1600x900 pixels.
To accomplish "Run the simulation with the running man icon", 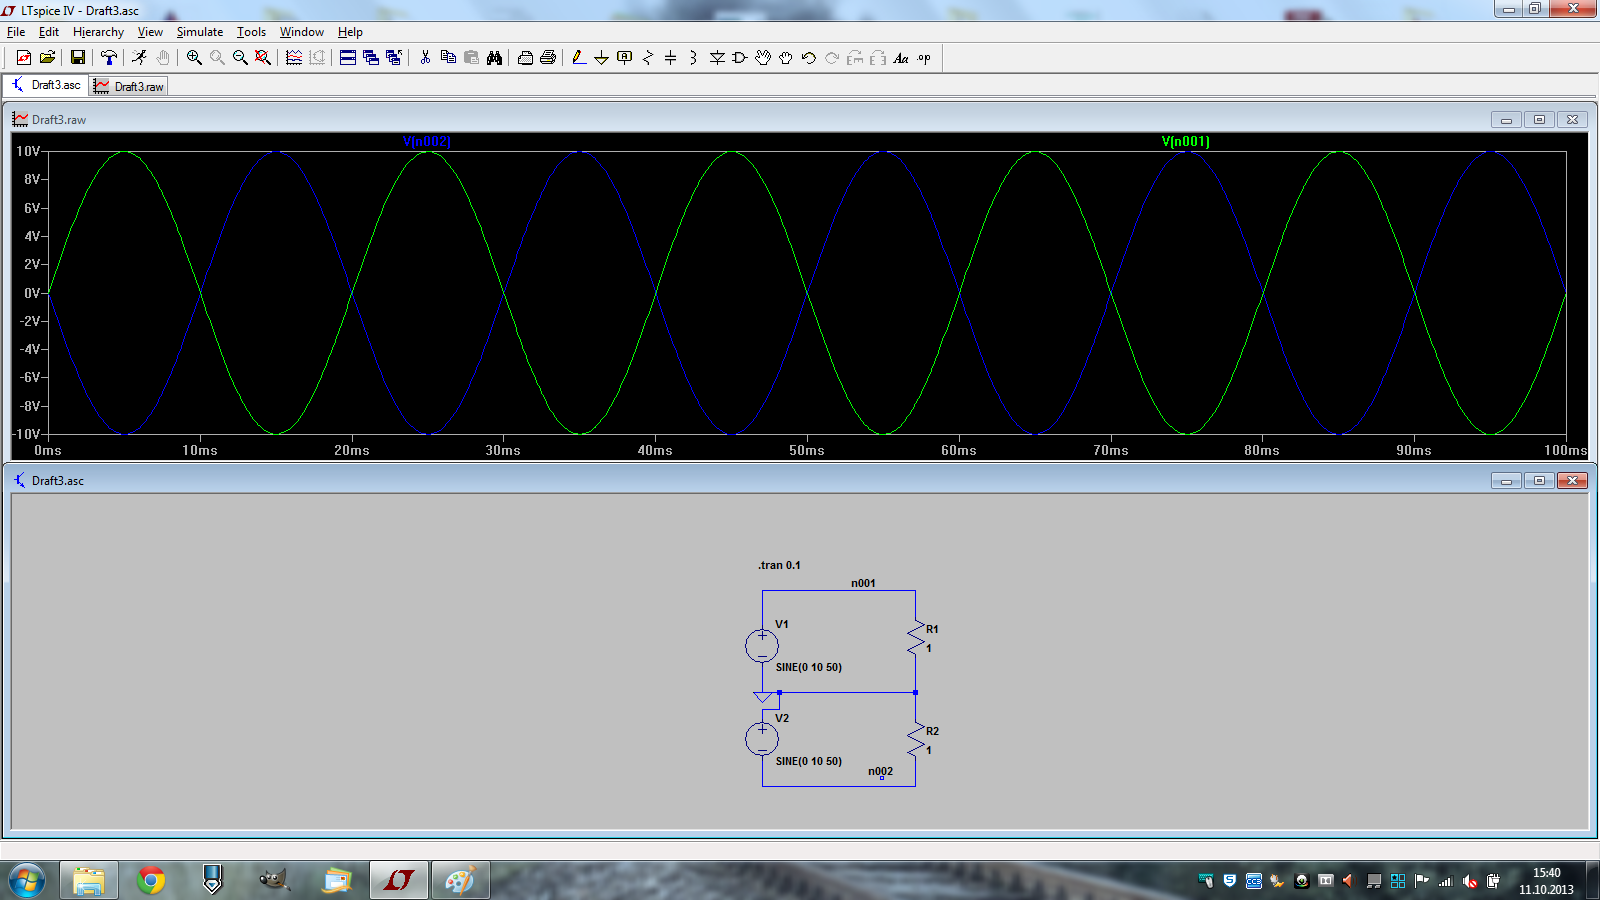I will pyautogui.click(x=139, y=58).
